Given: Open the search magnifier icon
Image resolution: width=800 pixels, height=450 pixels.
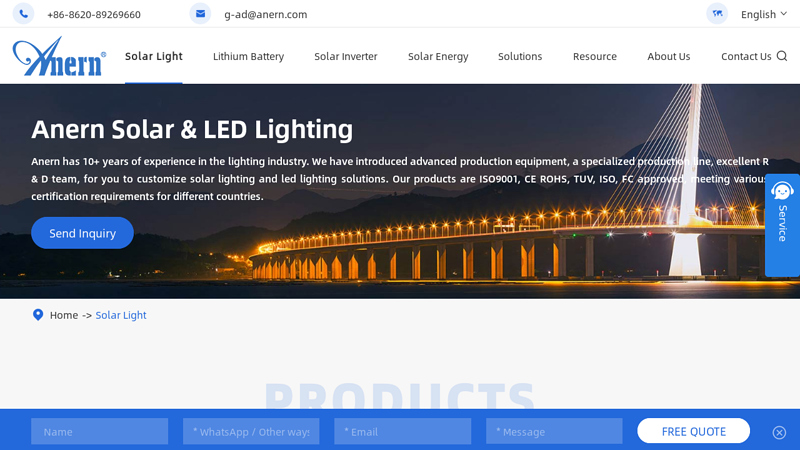Looking at the screenshot, I should (x=782, y=56).
